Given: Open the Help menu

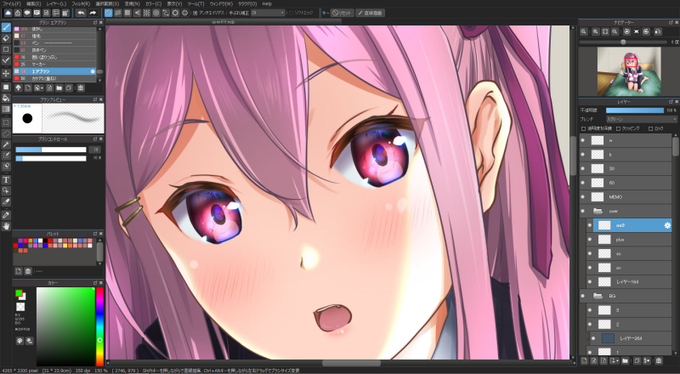Looking at the screenshot, I should pyautogui.click(x=267, y=3).
